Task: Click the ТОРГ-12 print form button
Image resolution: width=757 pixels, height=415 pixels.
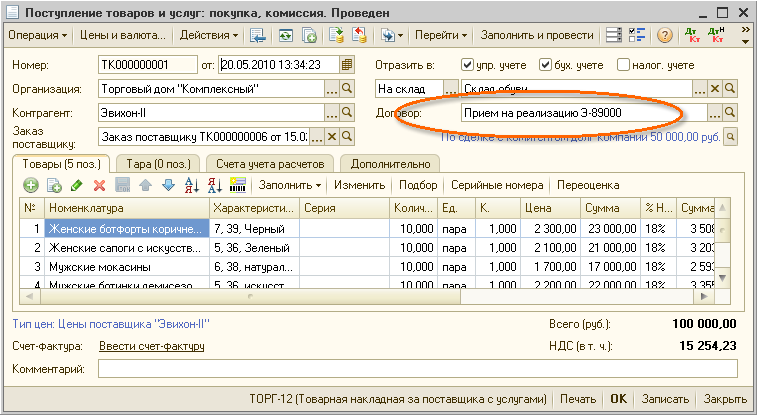Action: [398, 399]
